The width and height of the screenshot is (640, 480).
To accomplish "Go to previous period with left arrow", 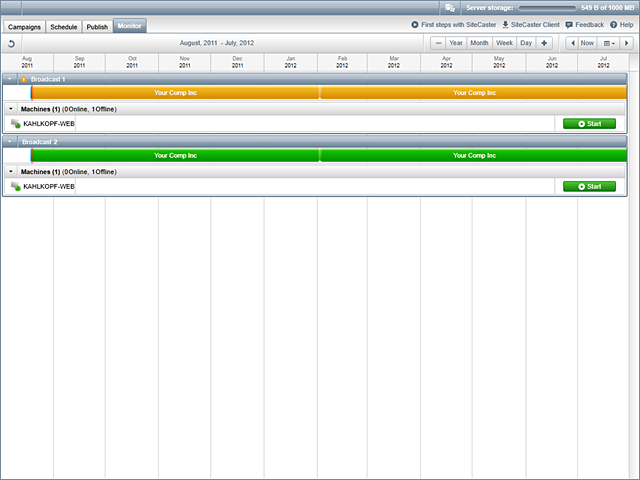I will point(572,43).
